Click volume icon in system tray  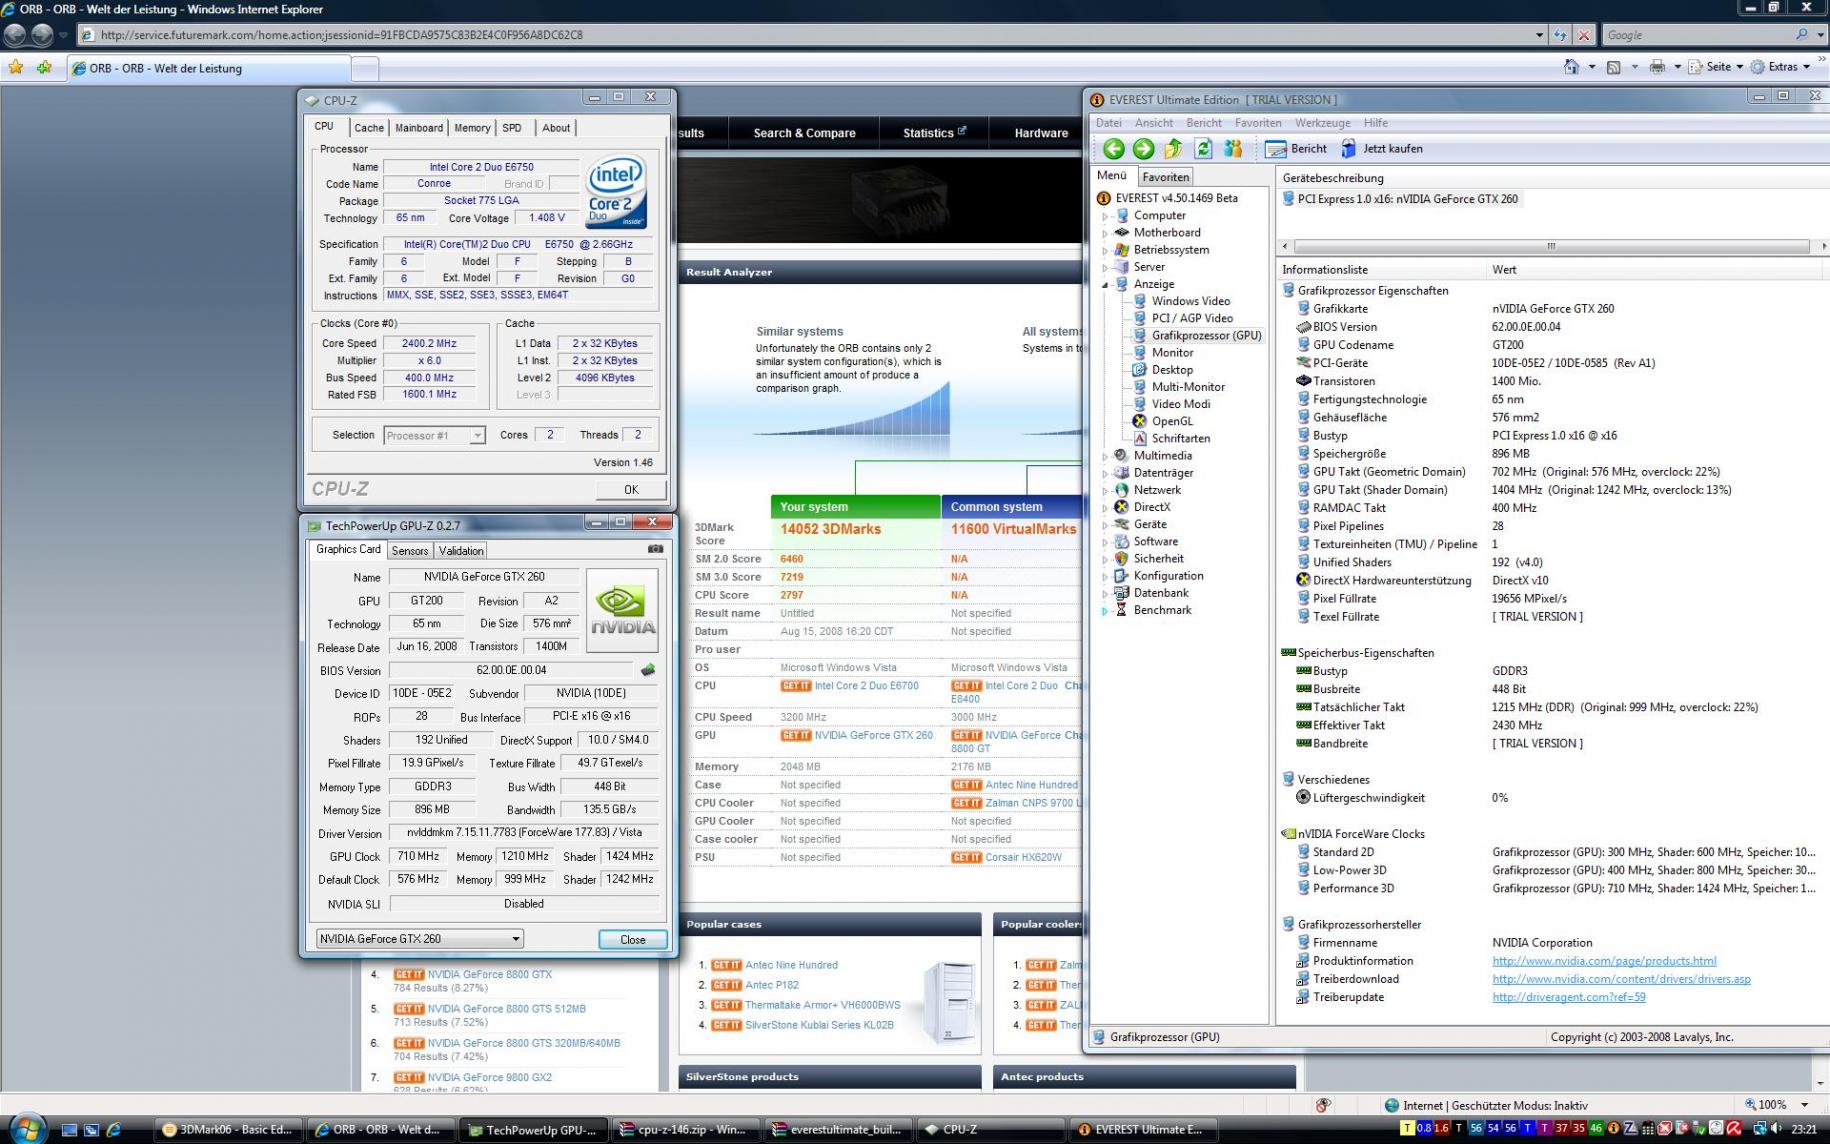(x=1776, y=1129)
